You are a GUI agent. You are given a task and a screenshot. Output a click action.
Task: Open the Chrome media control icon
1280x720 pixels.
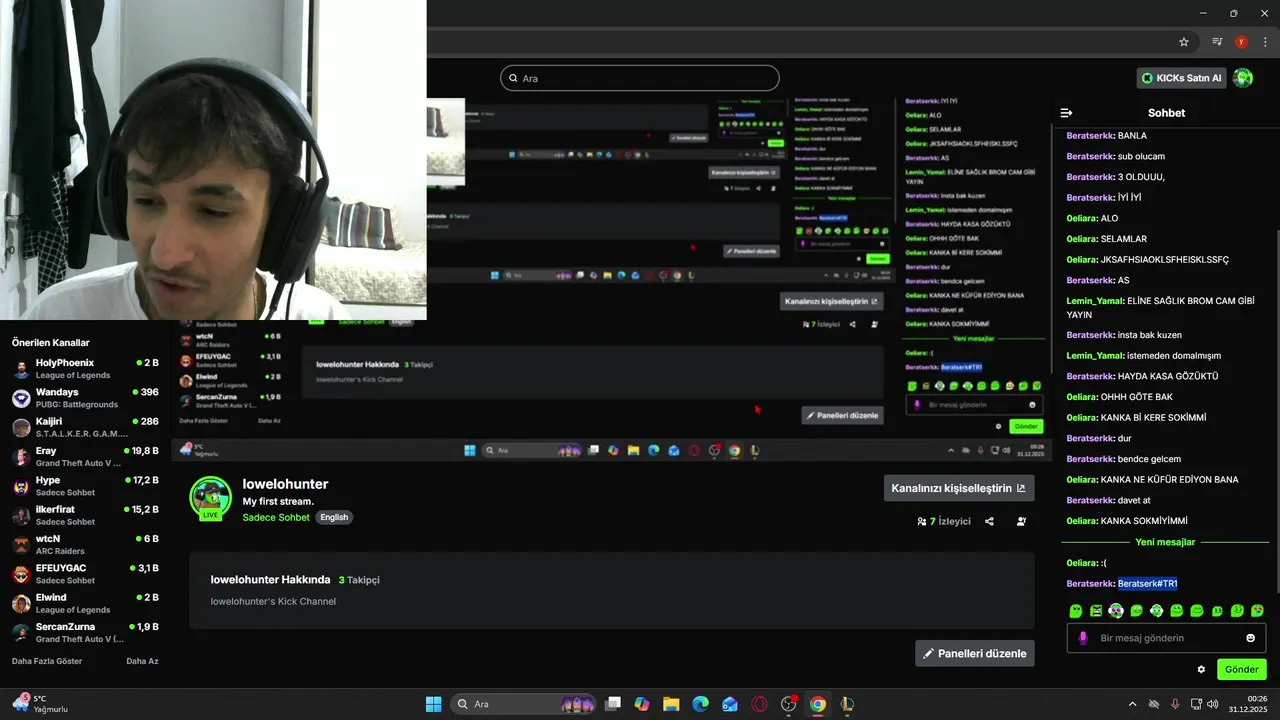click(1217, 42)
